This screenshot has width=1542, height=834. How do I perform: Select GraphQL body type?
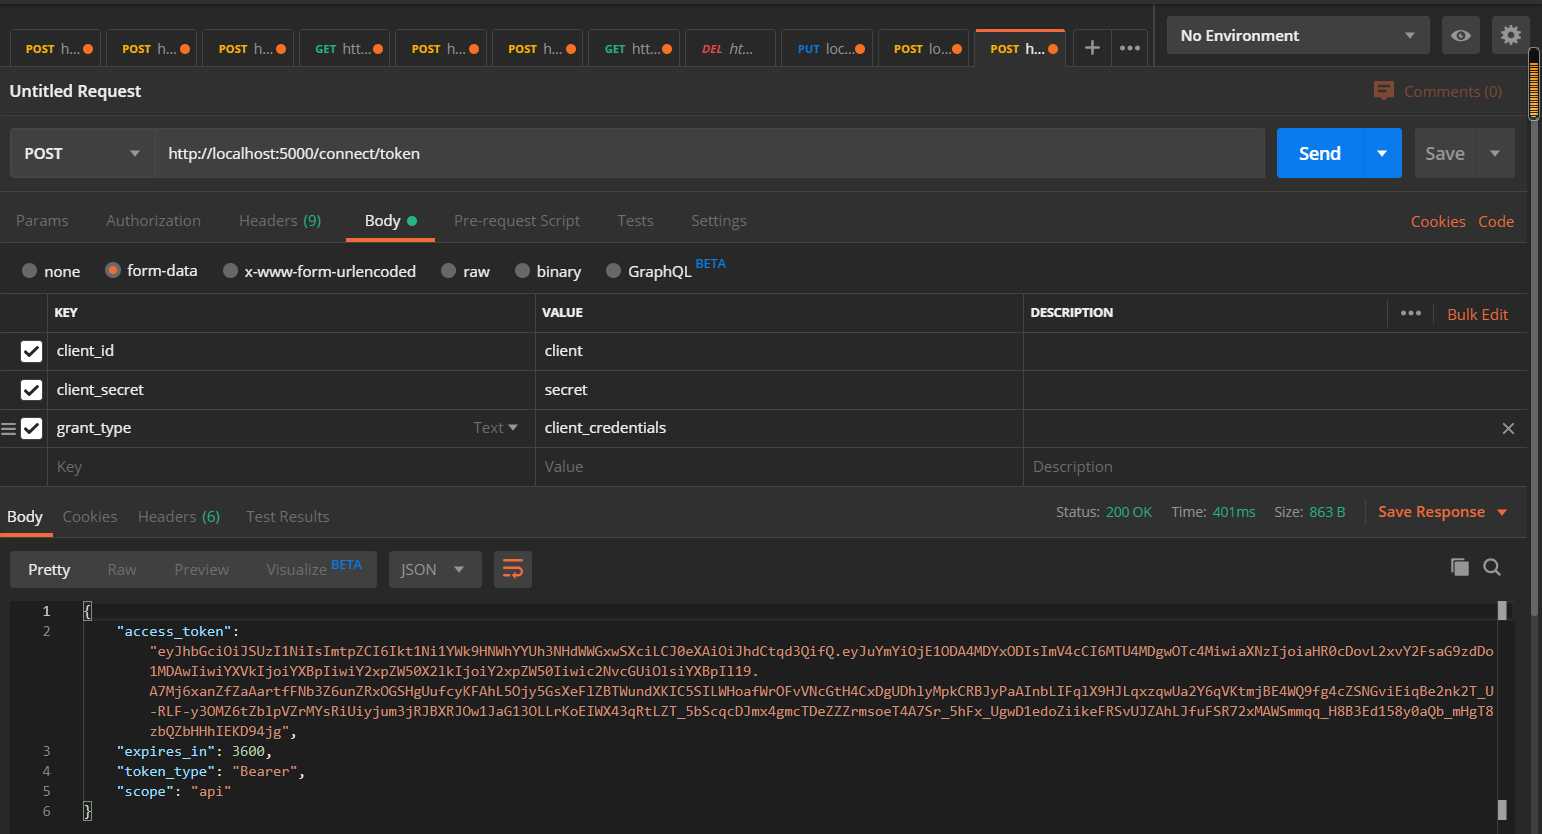(613, 271)
